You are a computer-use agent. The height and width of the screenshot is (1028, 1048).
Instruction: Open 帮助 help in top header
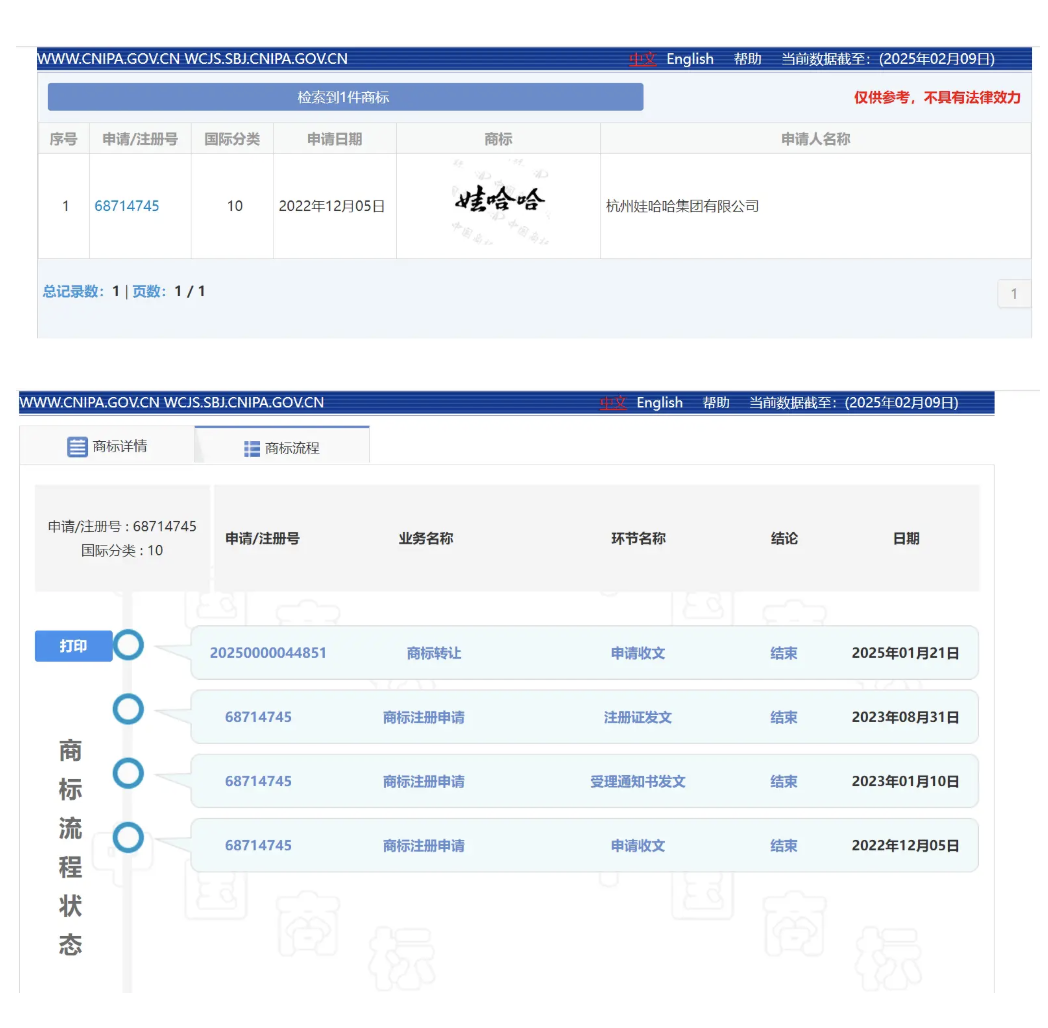747,59
